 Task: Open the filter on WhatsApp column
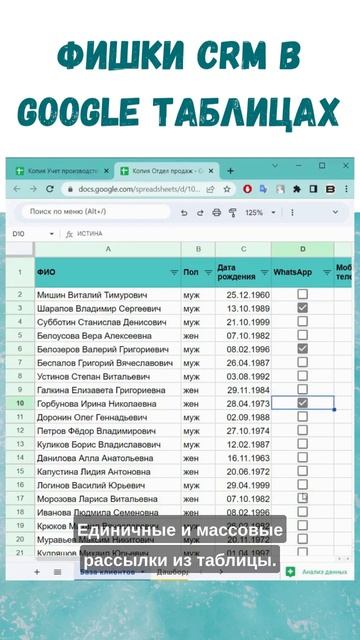(x=327, y=272)
